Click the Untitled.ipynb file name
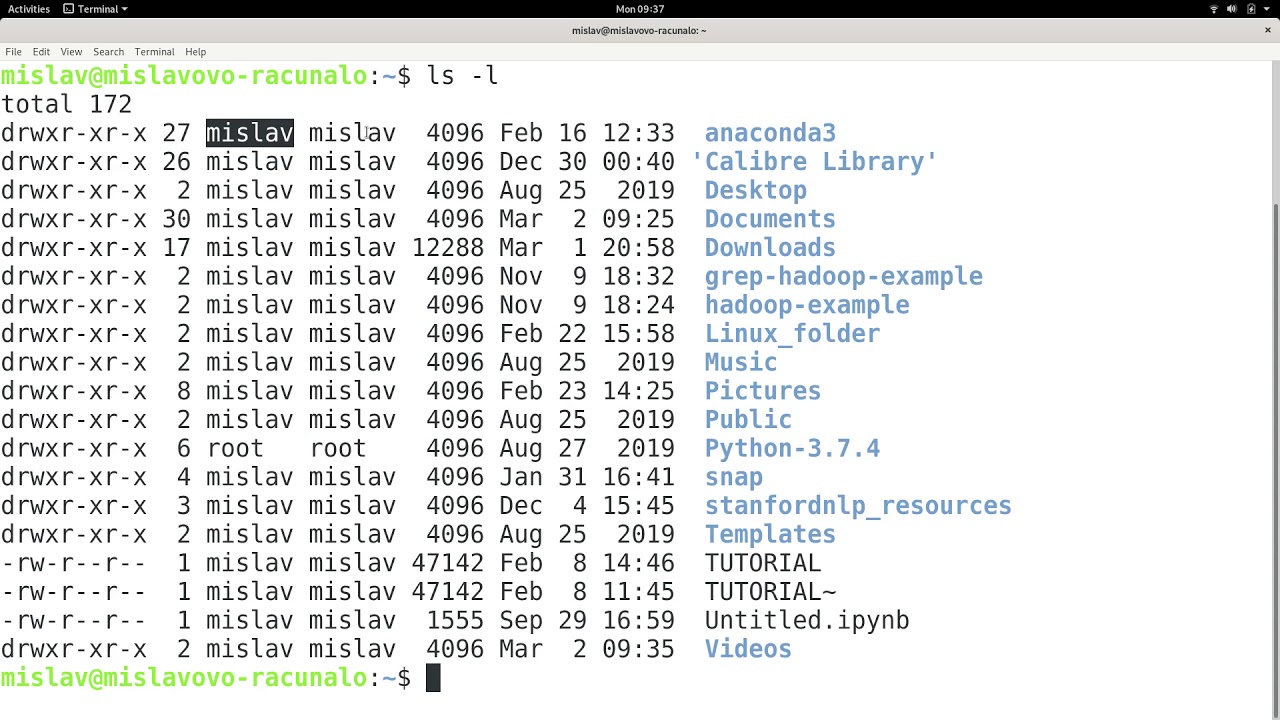This screenshot has width=1280, height=720. [x=807, y=620]
